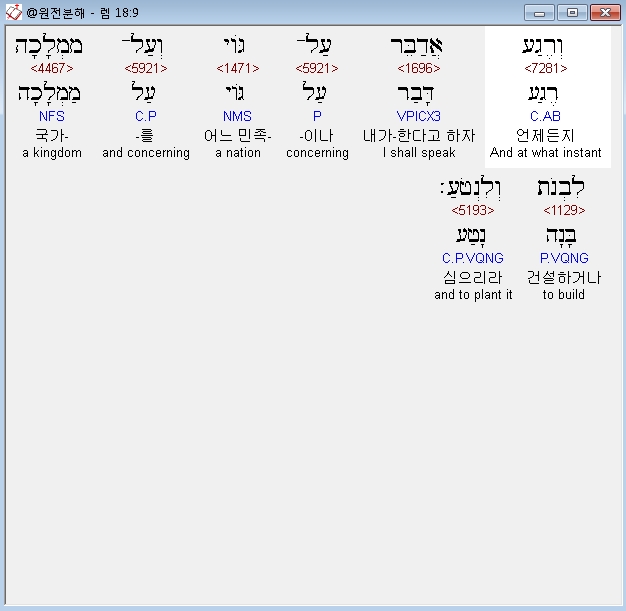This screenshot has height=611, width=626.
Task: Click the window title 렘 18:9
Action: 119,13
